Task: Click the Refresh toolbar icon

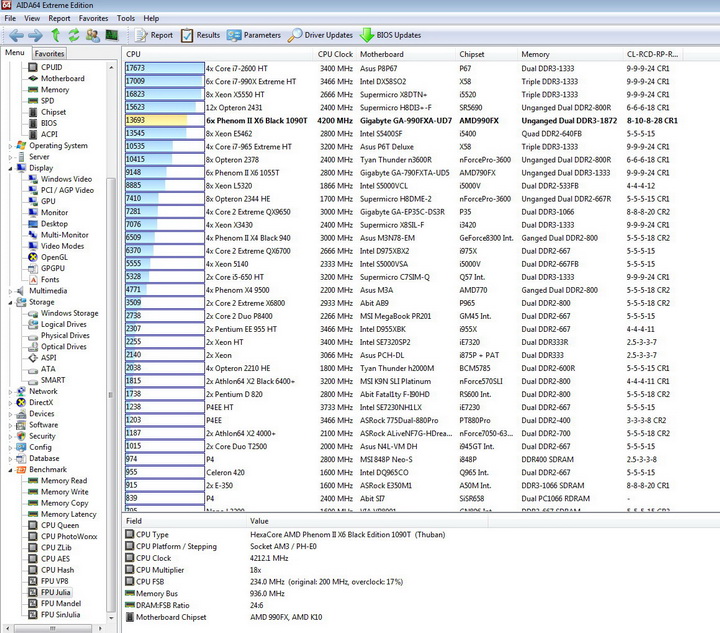Action: coord(74,35)
